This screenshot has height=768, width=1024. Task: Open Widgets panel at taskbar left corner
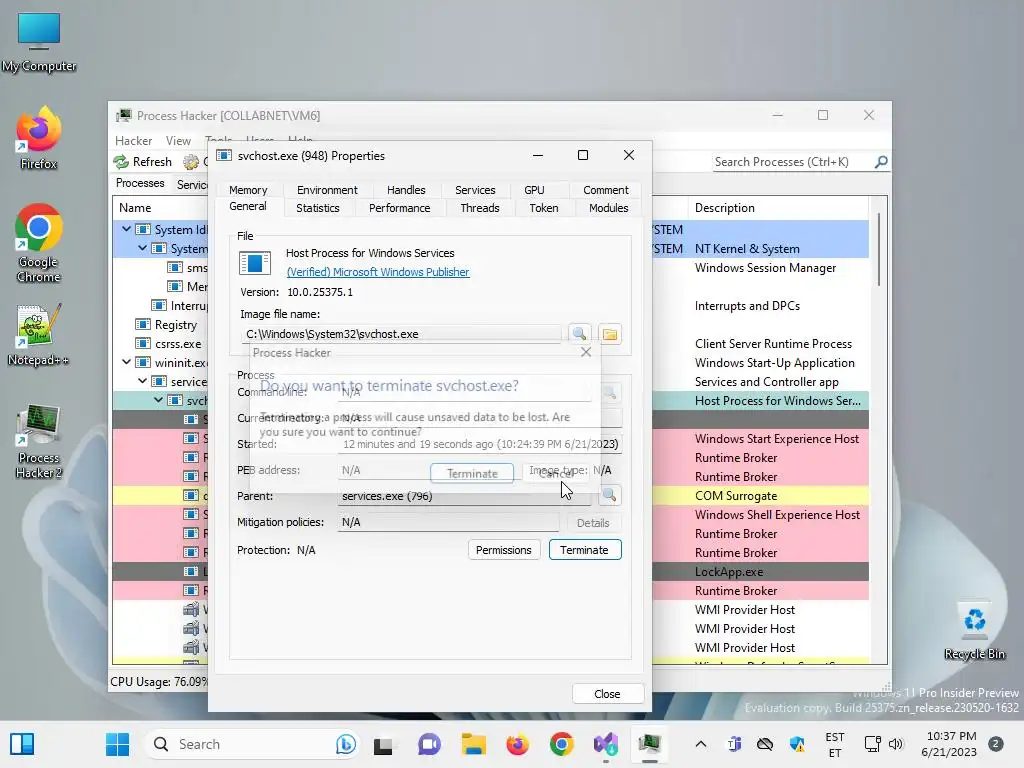[22, 744]
